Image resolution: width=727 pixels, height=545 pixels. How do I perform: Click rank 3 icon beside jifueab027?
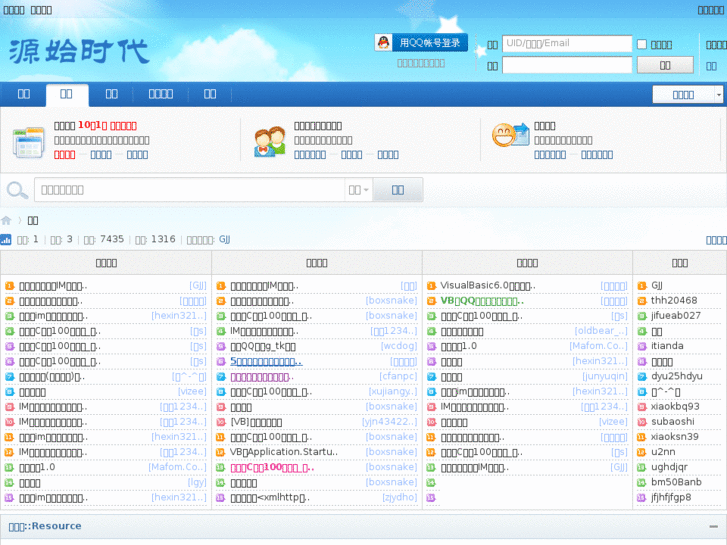coord(642,316)
